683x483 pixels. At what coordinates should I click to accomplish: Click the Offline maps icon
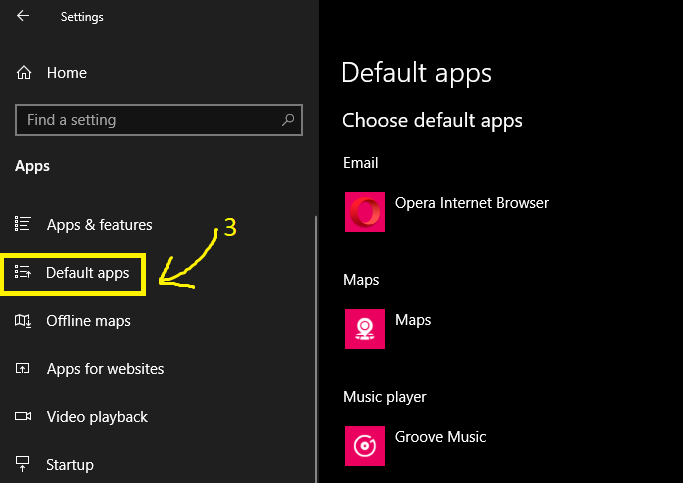coord(23,321)
